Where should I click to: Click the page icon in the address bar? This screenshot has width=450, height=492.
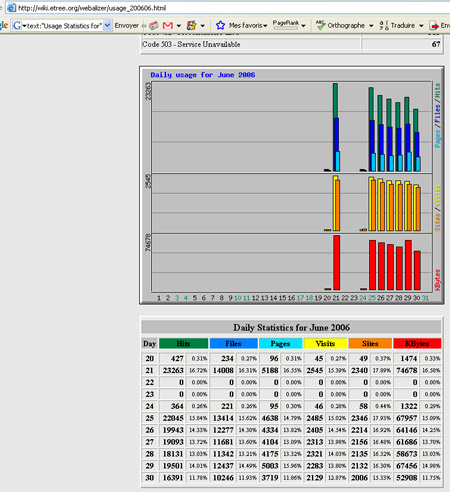pos(11,8)
